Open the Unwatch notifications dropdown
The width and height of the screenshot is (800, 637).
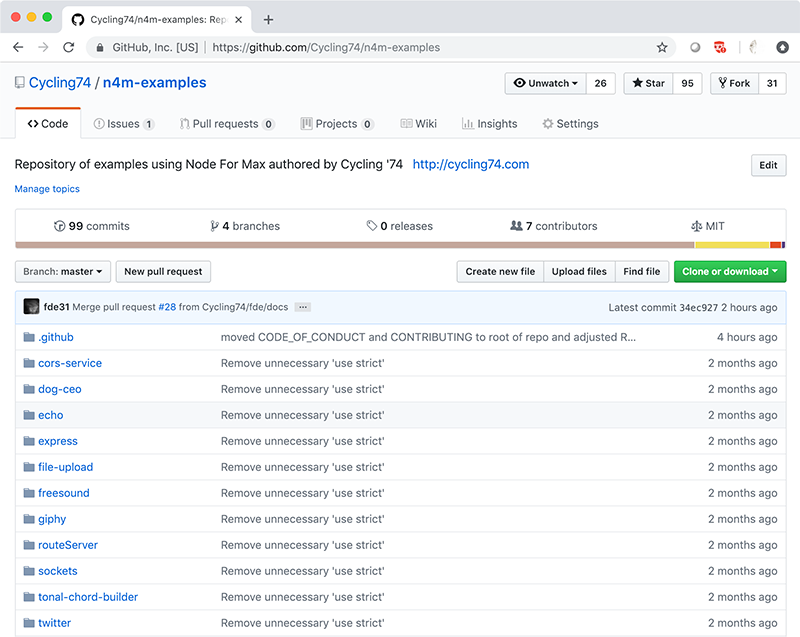coord(545,84)
